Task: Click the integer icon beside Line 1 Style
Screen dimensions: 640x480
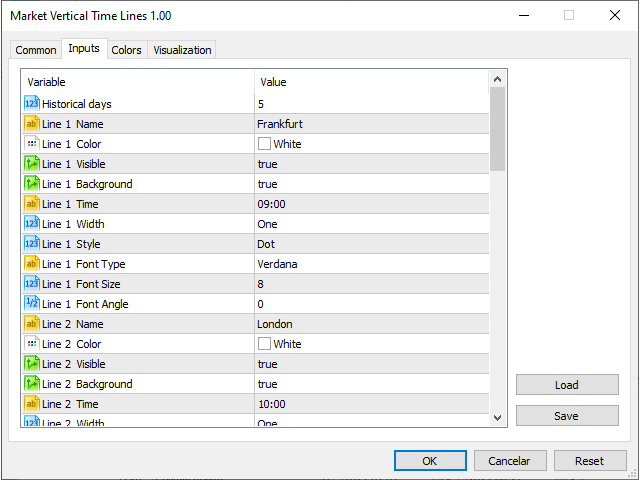Action: pos(32,244)
